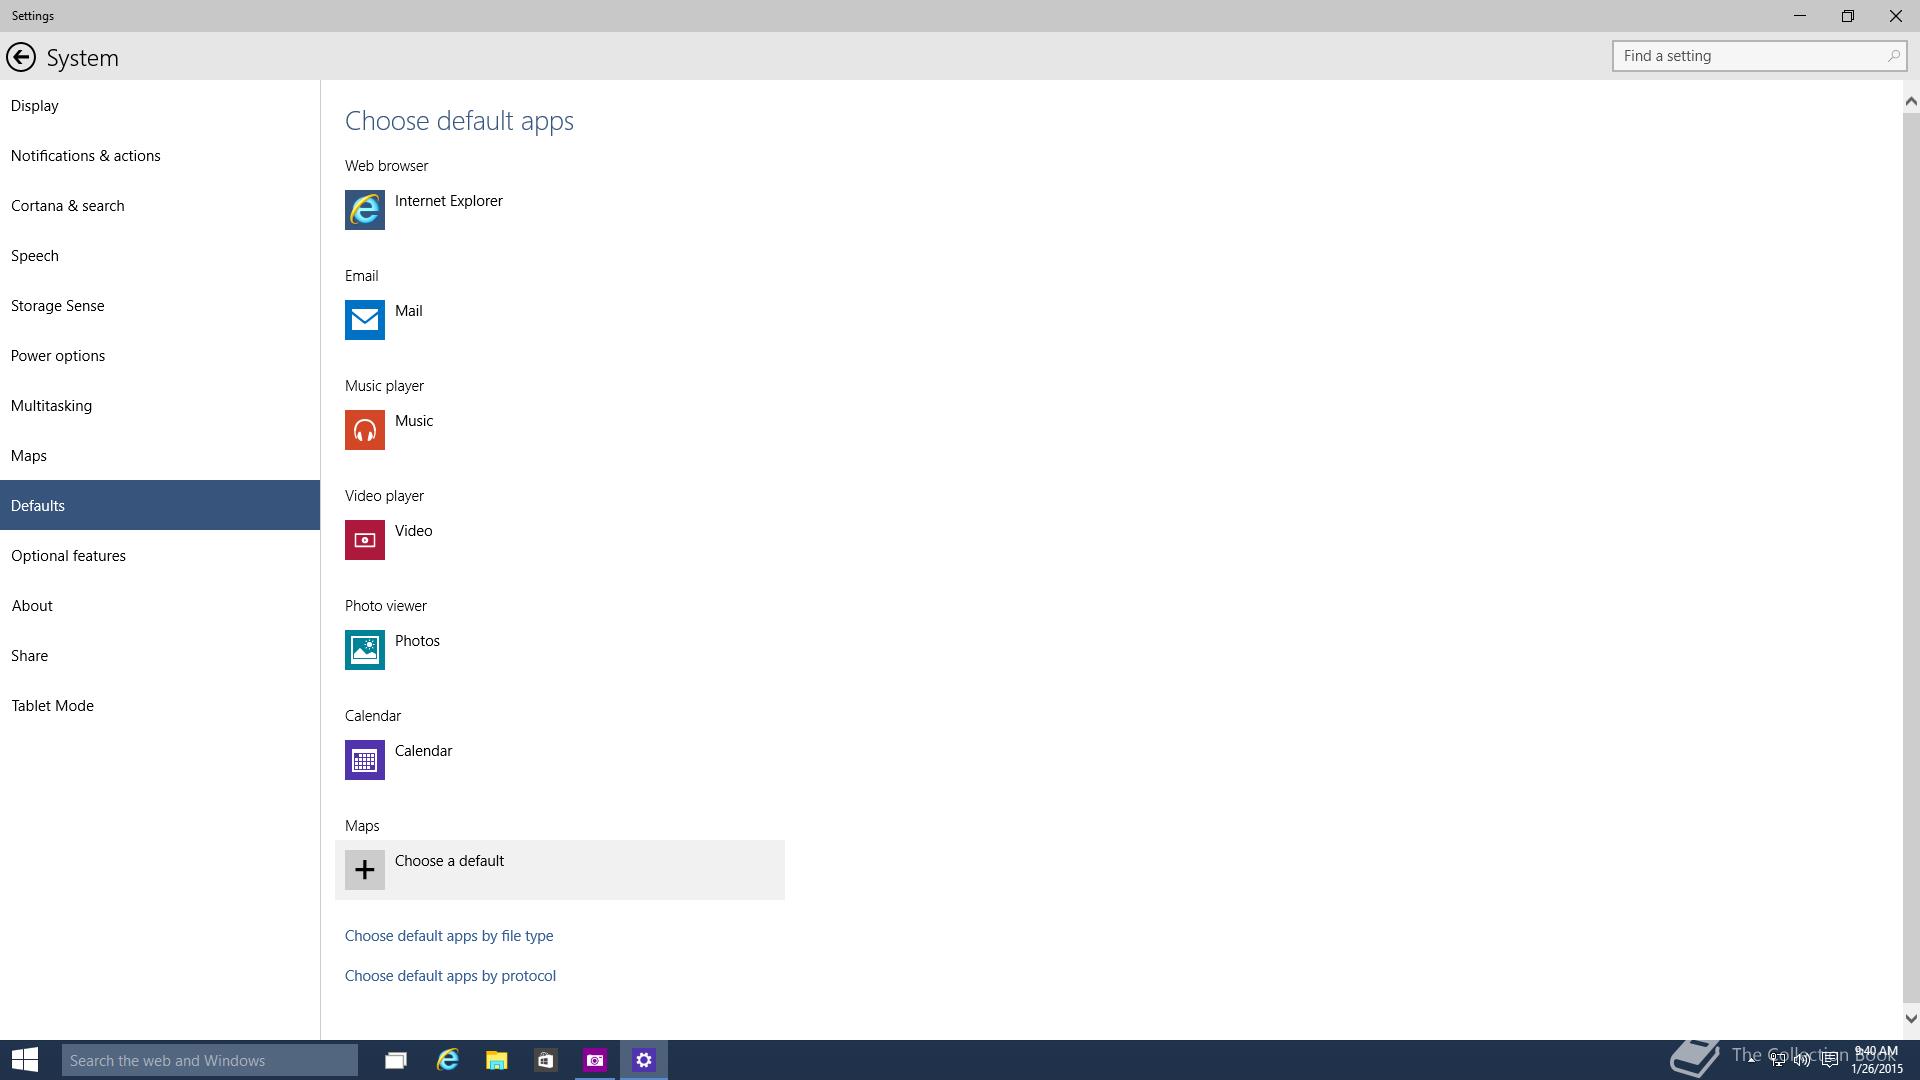The image size is (1920, 1080).
Task: Select Share in the sidebar
Action: click(160, 655)
